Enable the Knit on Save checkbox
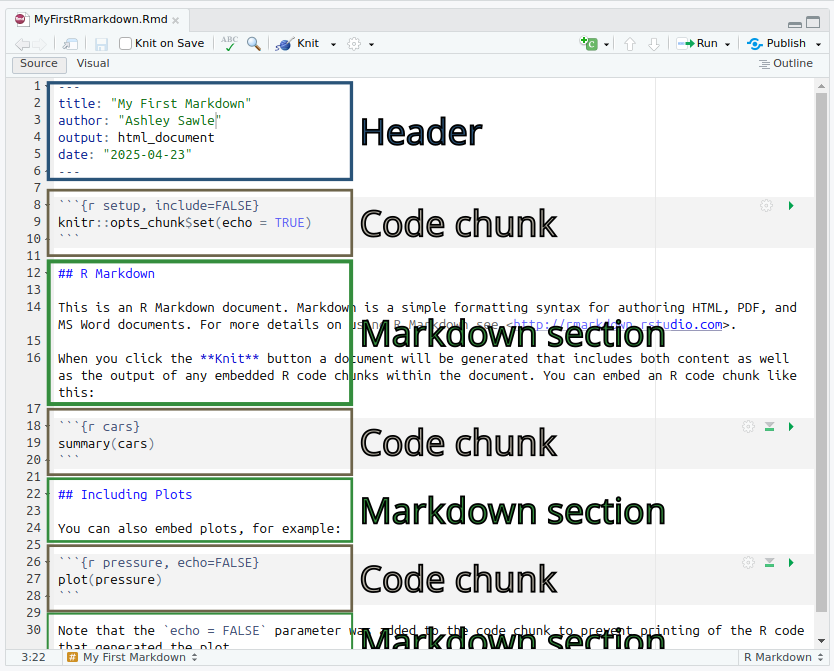 pos(126,44)
